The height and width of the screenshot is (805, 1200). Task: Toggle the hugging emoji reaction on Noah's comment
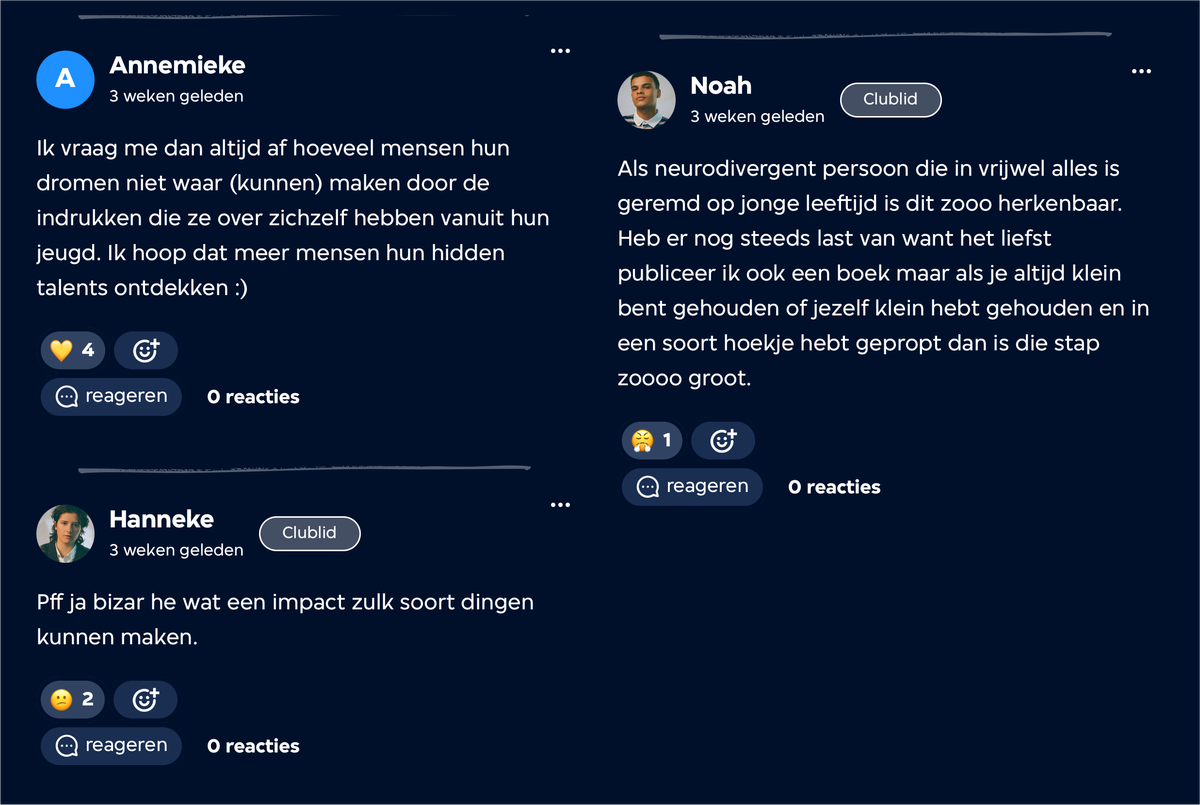pyautogui.click(x=653, y=440)
